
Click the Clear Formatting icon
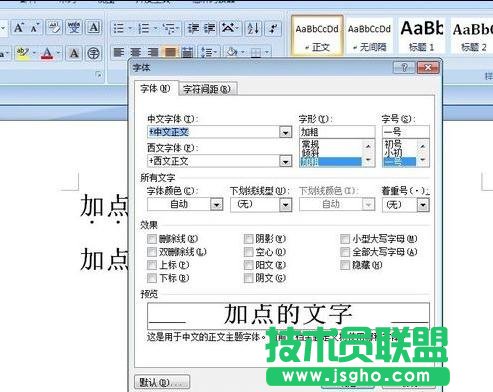[x=54, y=28]
